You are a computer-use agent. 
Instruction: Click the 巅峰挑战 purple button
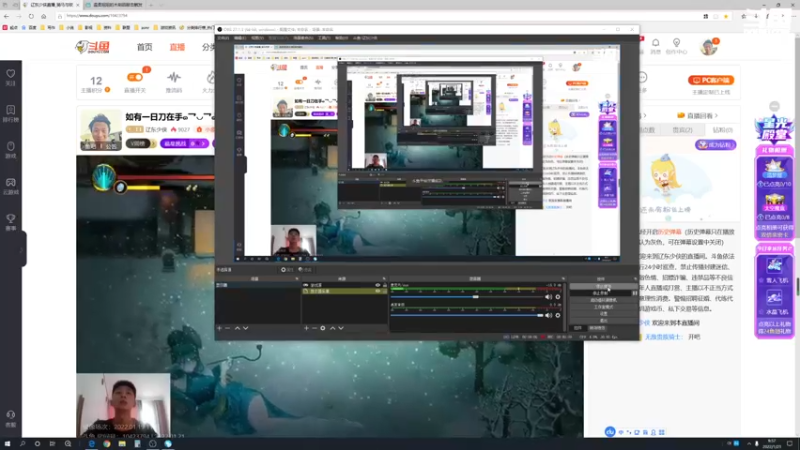(x=184, y=144)
